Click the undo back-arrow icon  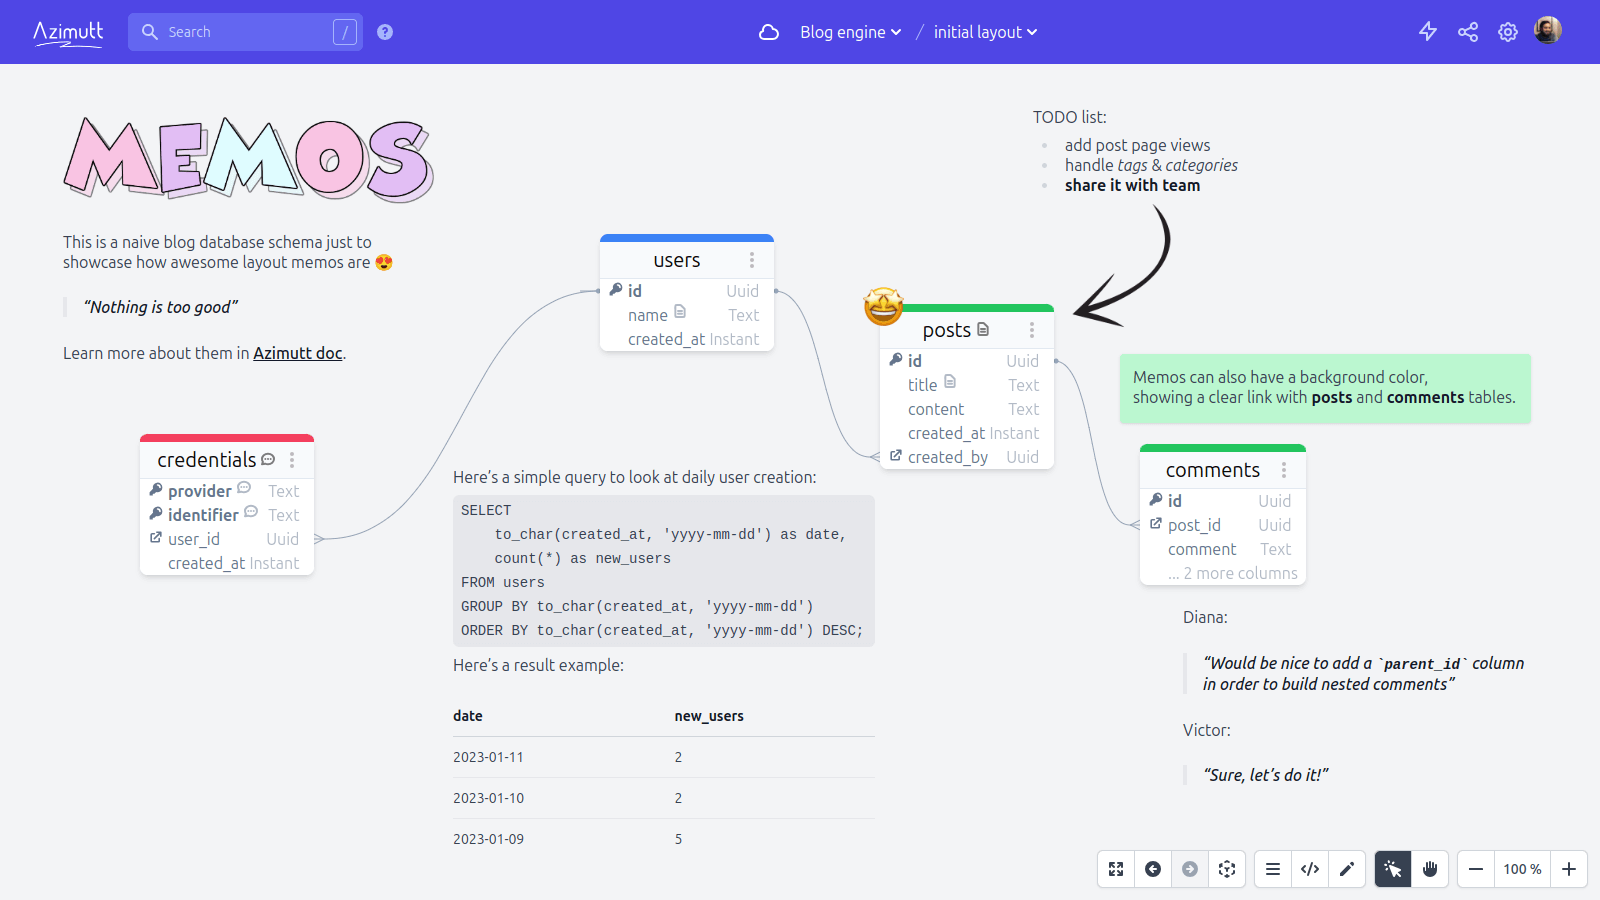1153,869
